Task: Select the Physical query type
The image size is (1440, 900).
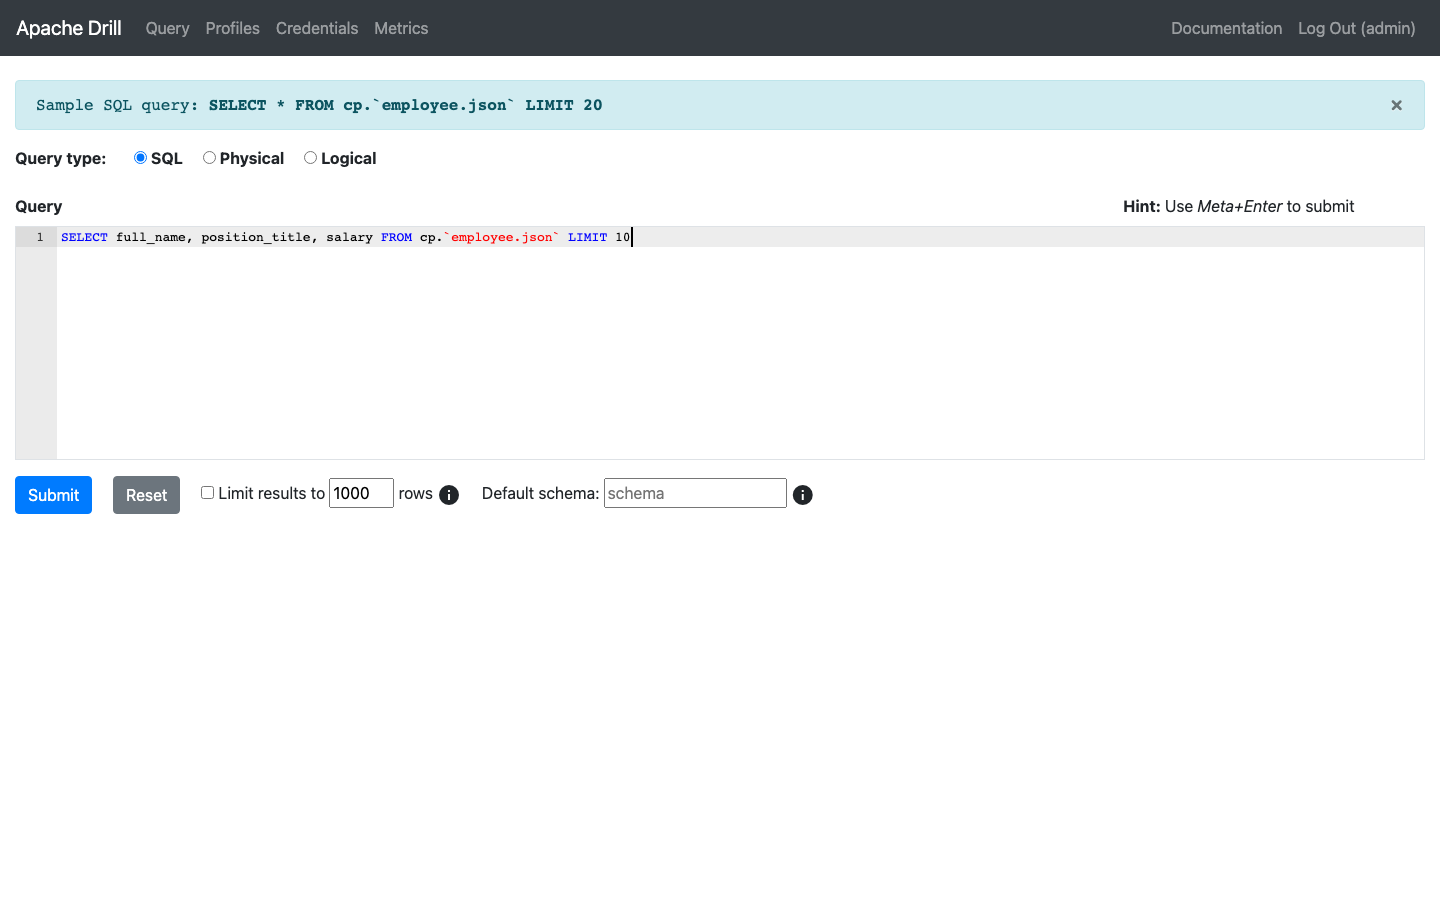Action: (x=209, y=158)
